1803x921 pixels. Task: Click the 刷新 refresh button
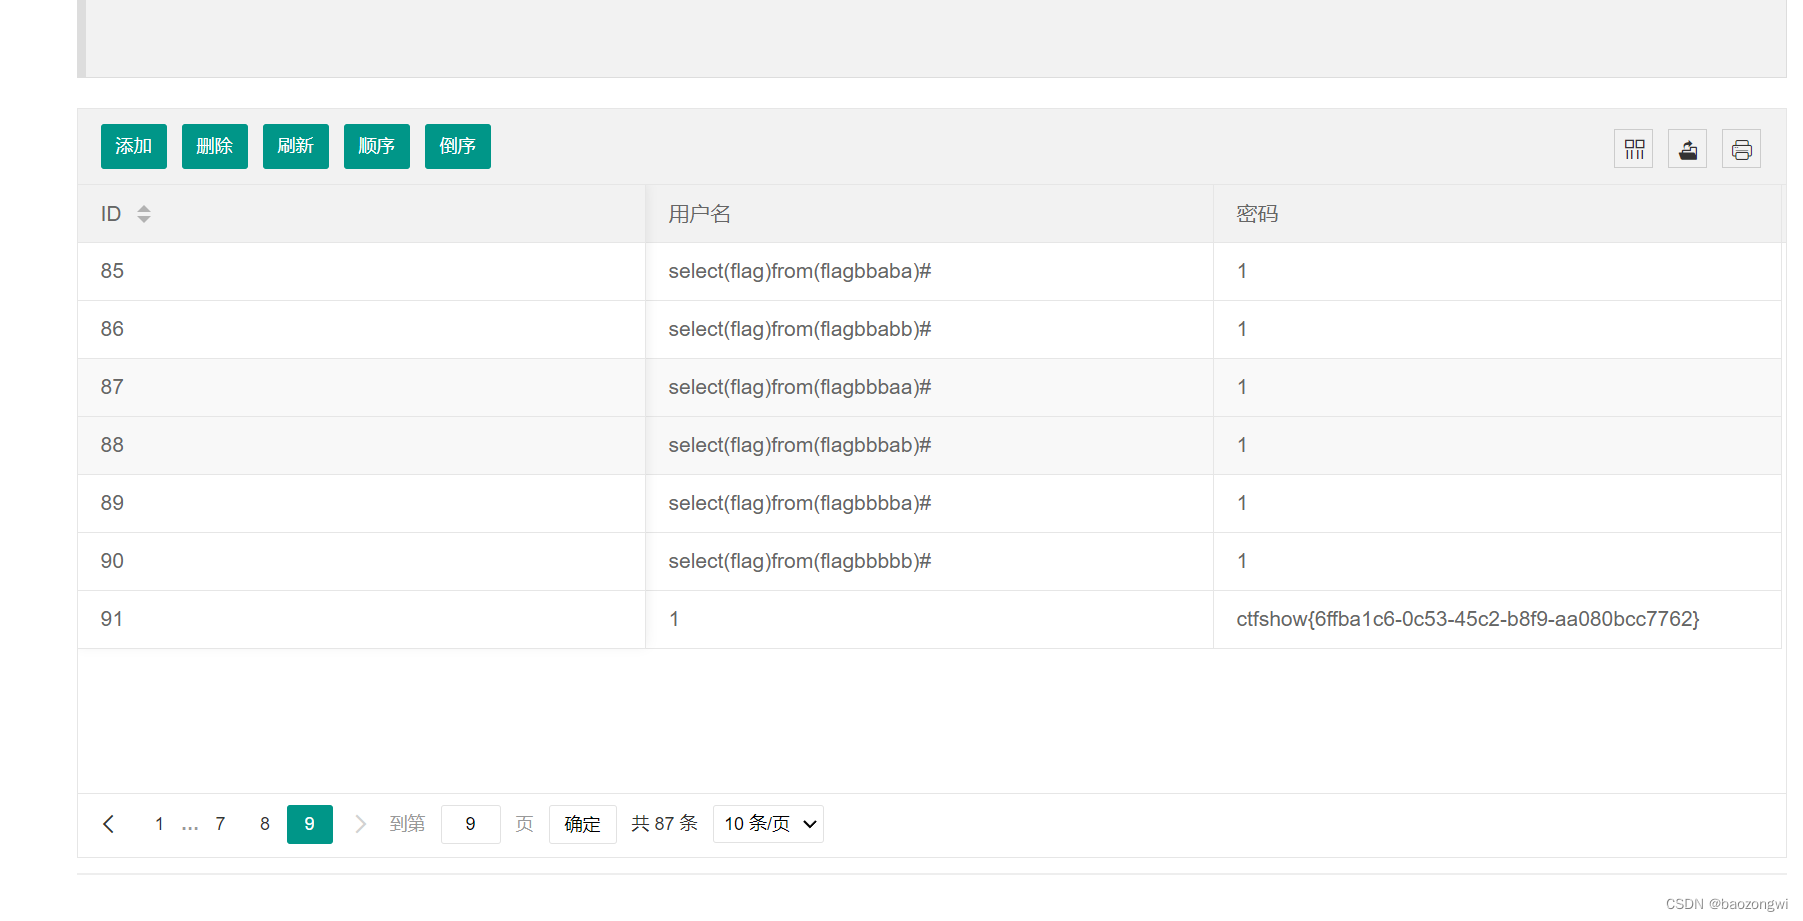coord(296,146)
